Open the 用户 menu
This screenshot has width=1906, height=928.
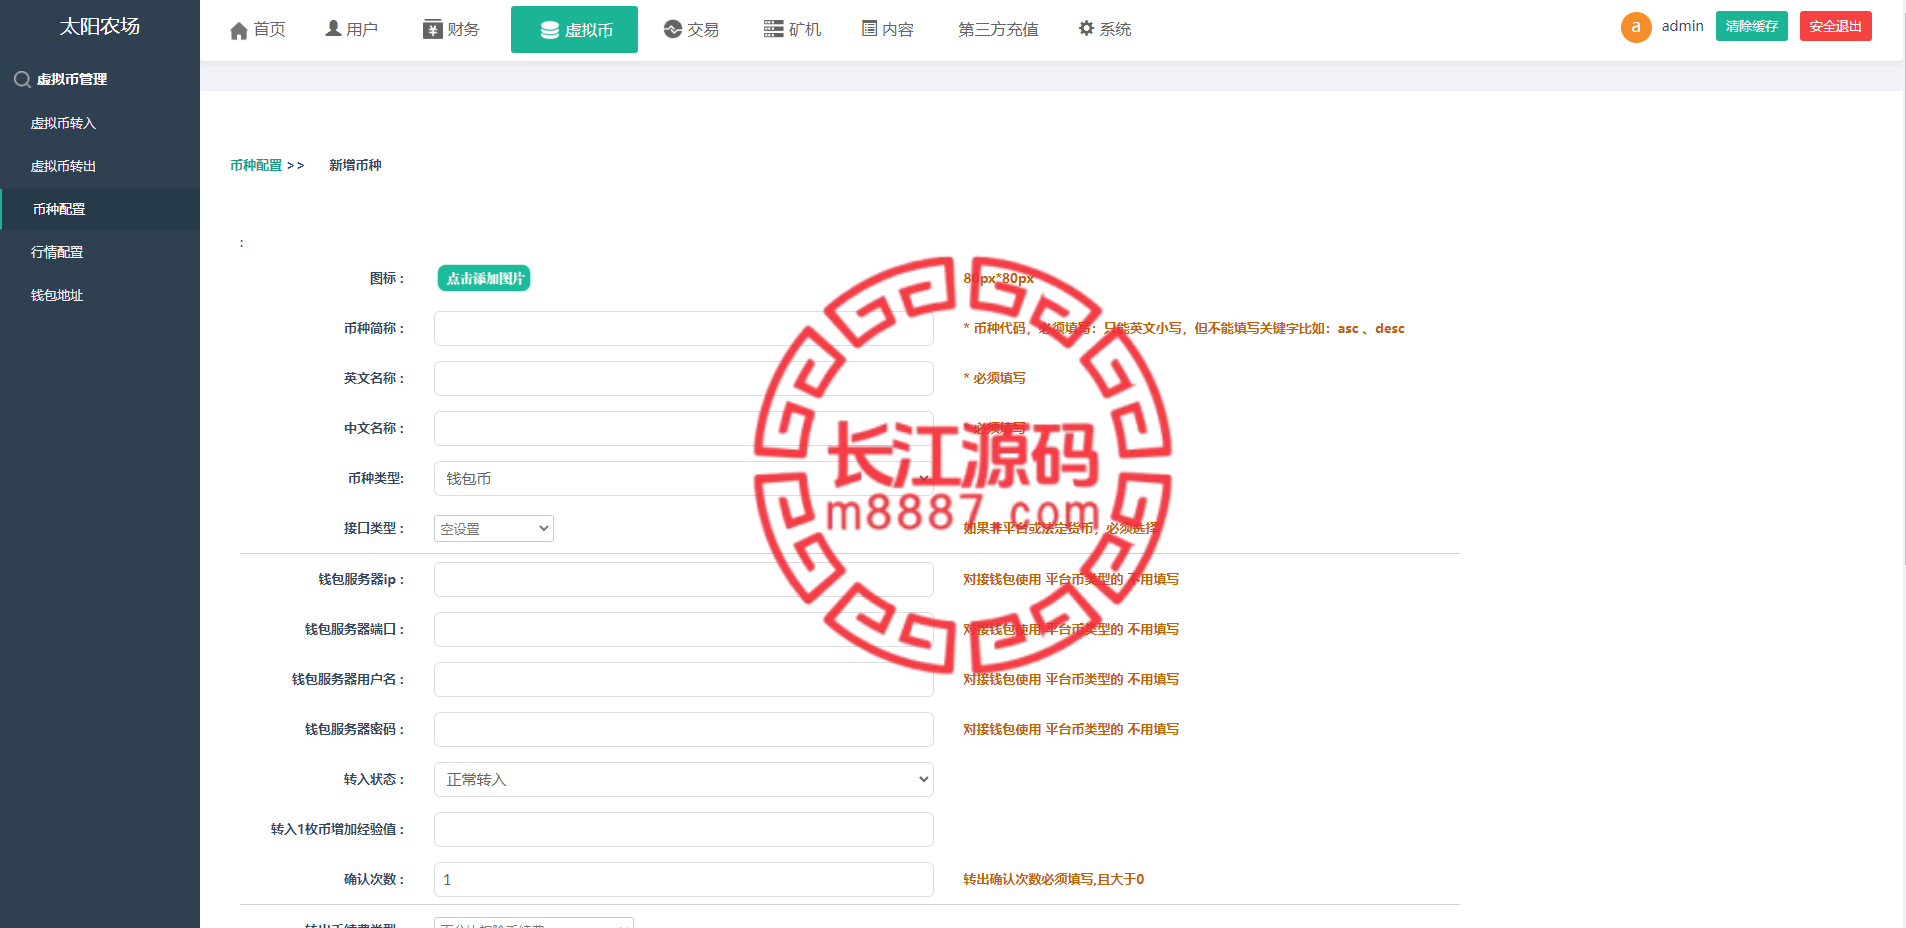click(352, 30)
